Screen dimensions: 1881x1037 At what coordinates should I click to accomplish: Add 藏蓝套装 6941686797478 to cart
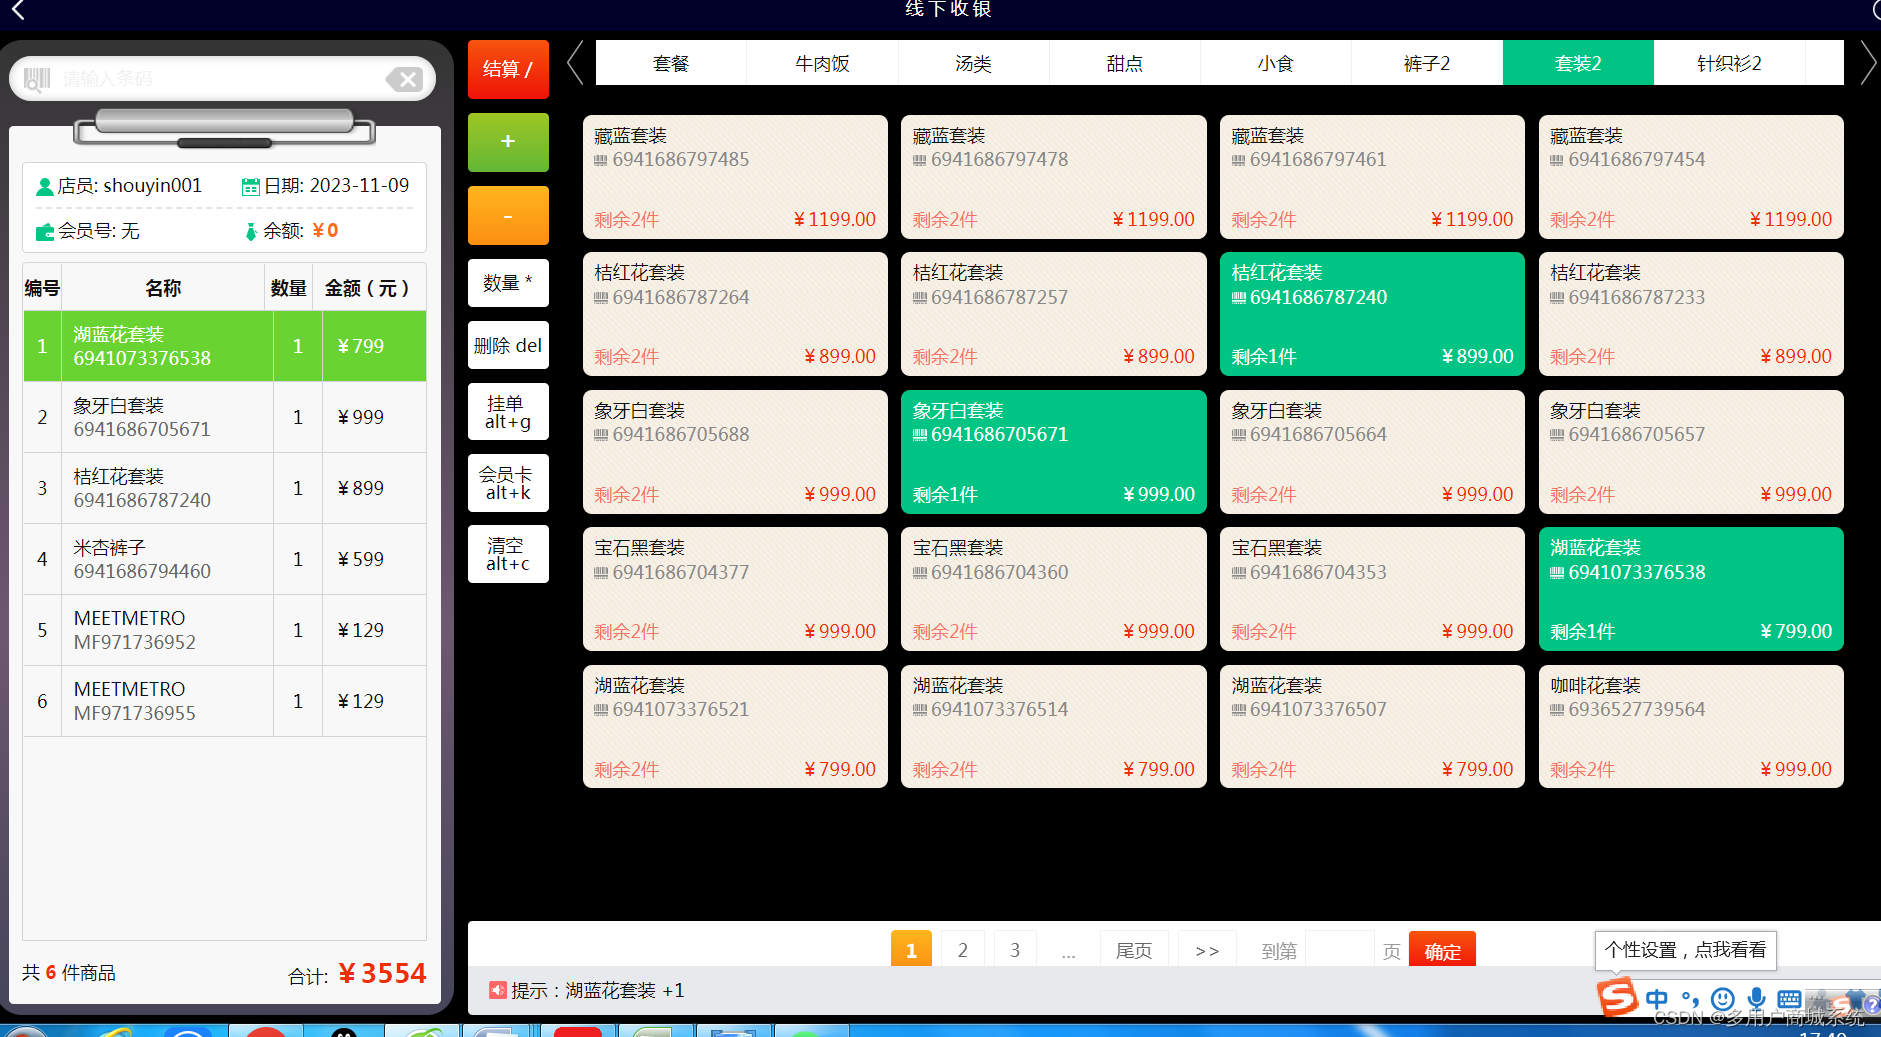1054,177
